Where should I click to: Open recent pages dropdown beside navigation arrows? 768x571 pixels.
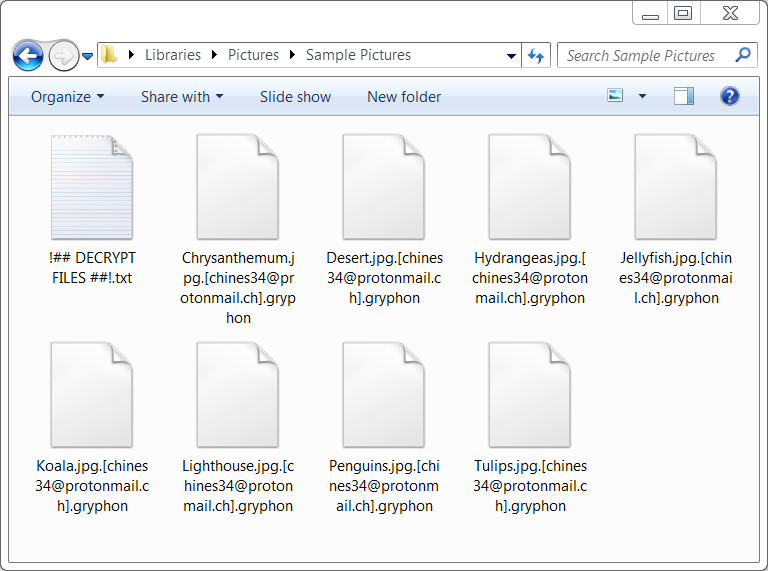87,56
